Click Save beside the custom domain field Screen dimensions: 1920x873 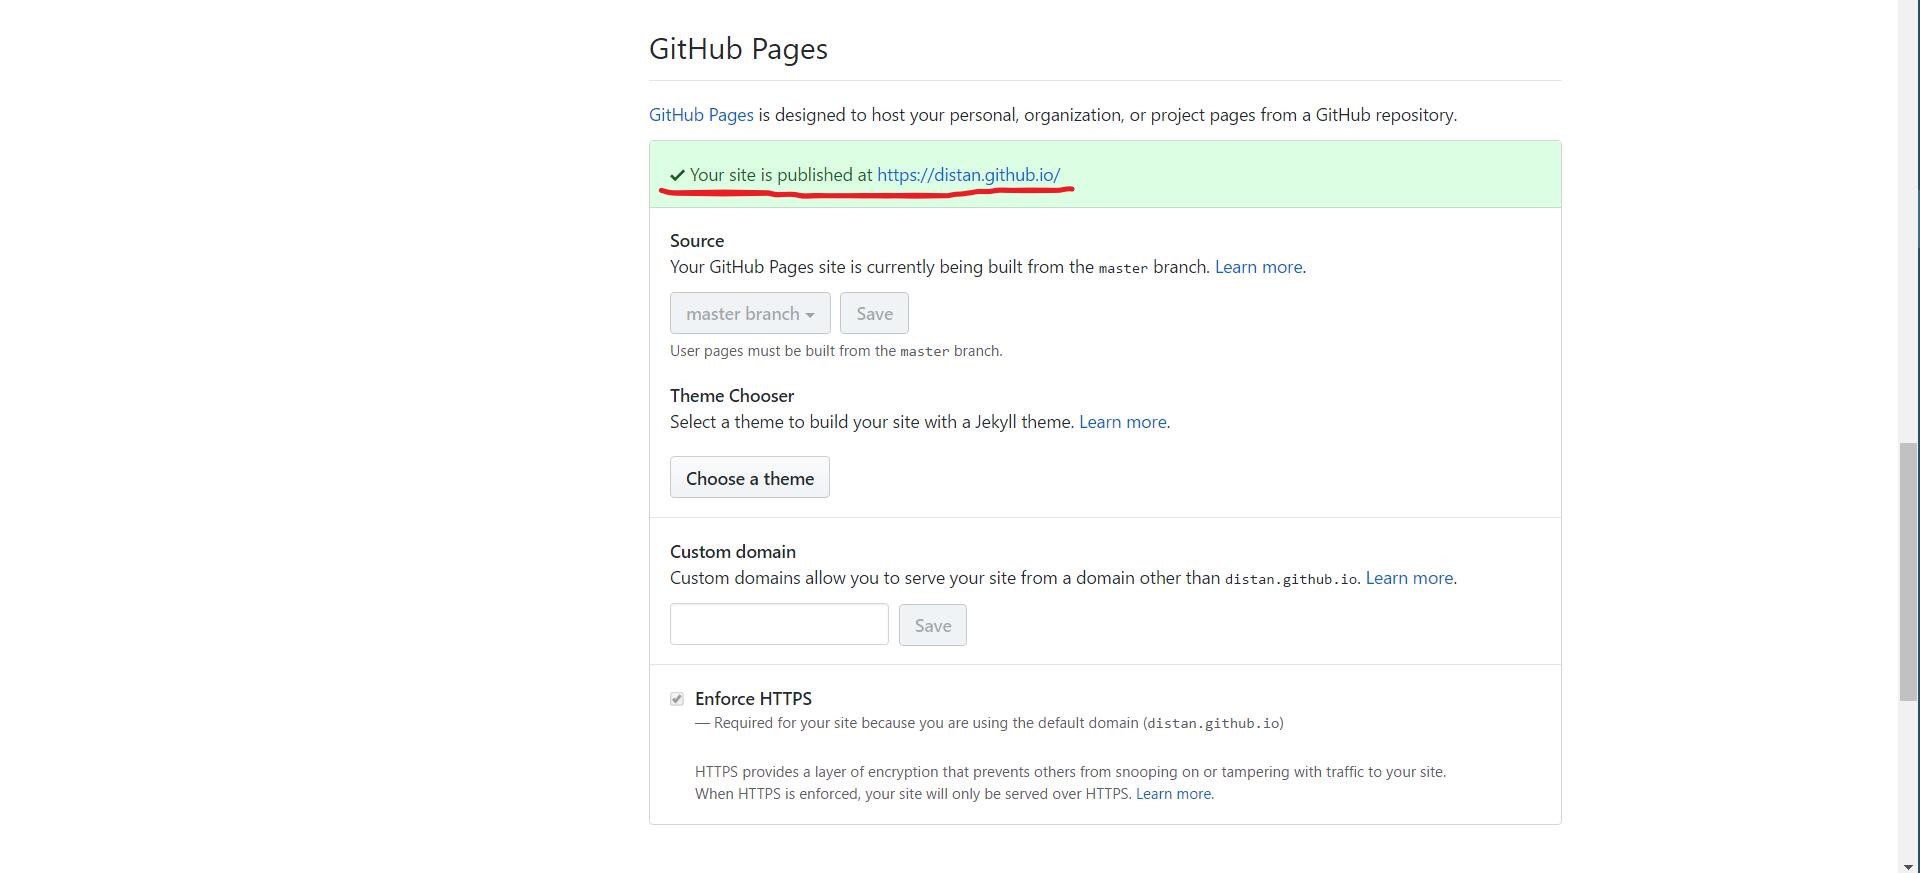pos(933,625)
